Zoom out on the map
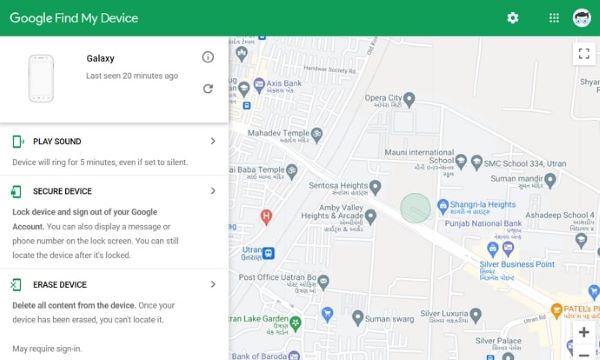Image resolution: width=600 pixels, height=360 pixels. (x=584, y=355)
